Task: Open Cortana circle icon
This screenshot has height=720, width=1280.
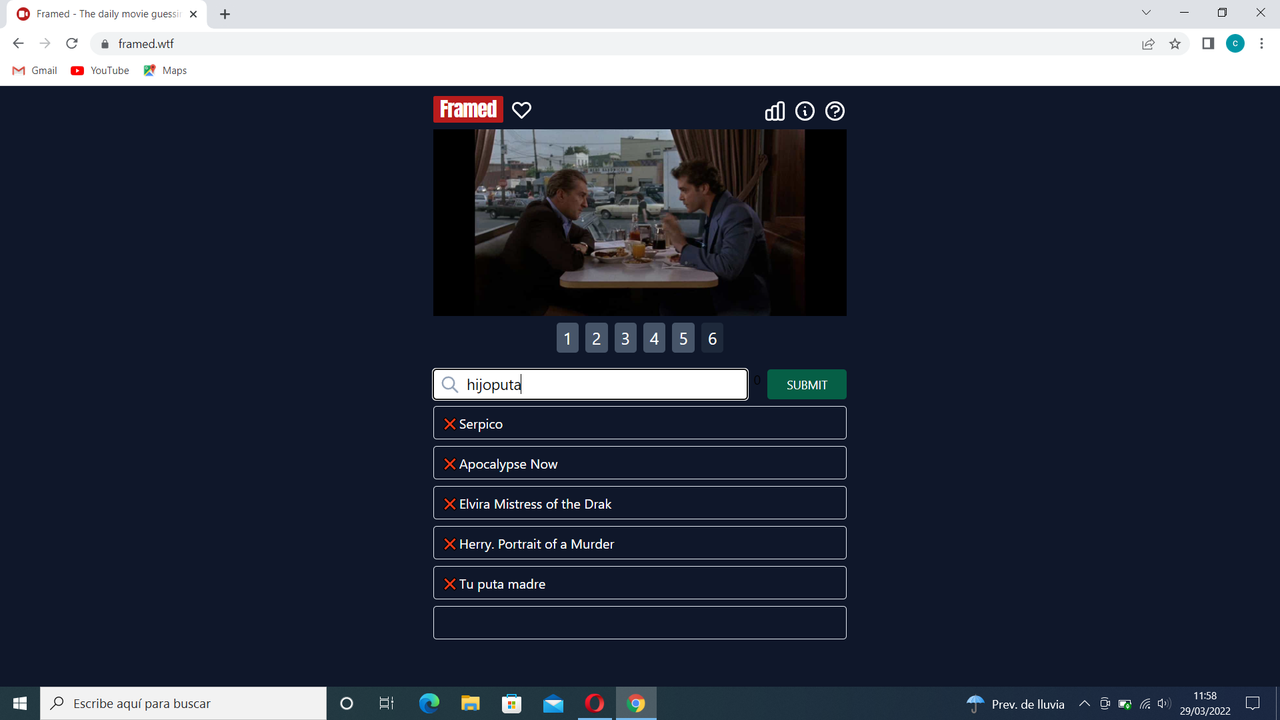Action: coord(346,704)
